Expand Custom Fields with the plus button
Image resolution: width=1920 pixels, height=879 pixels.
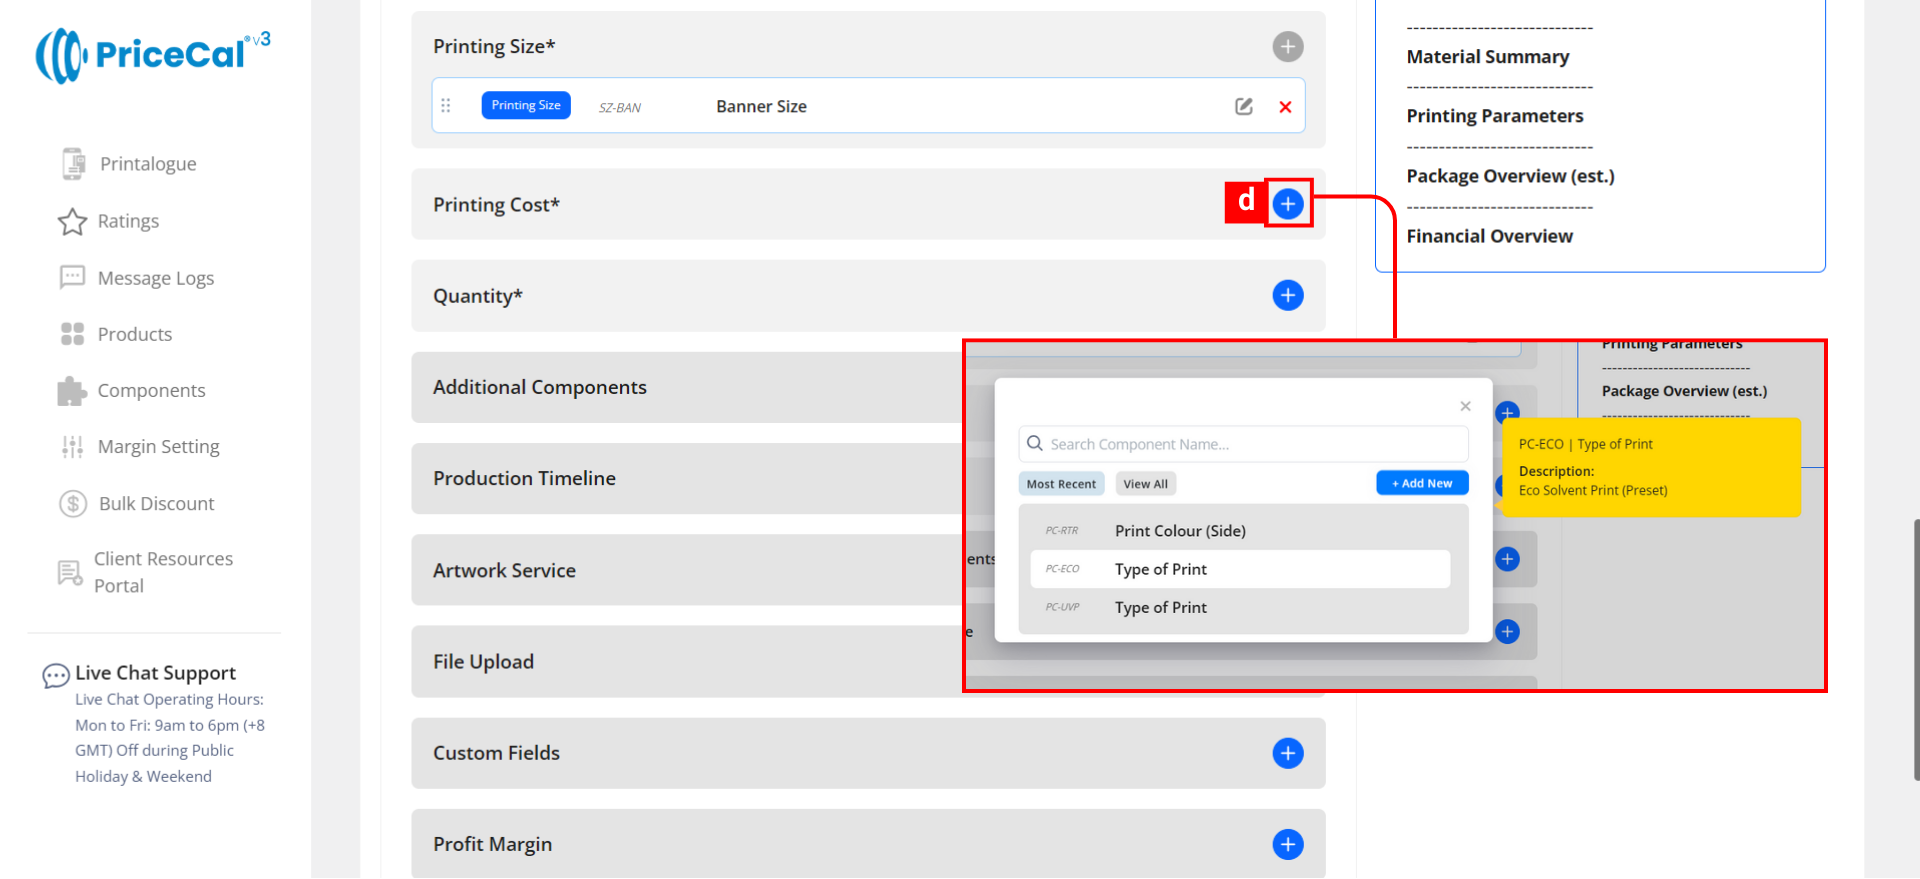[x=1287, y=753]
